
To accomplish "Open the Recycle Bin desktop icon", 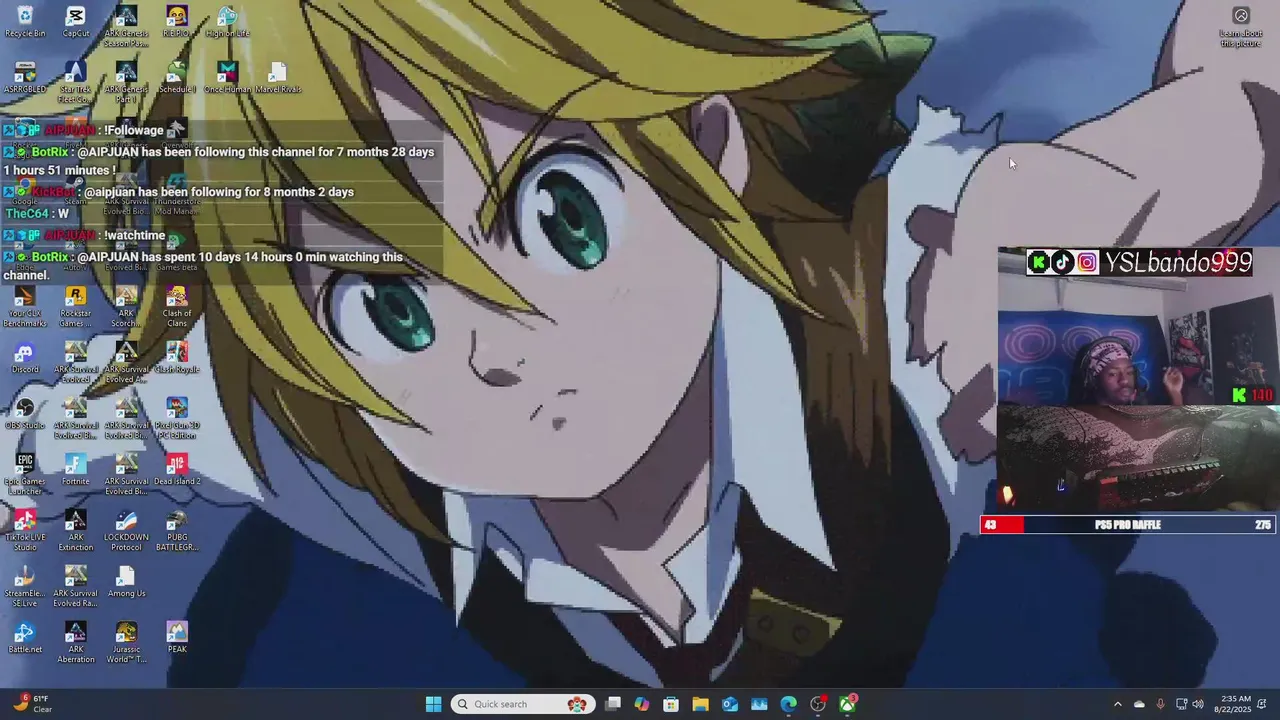I will pyautogui.click(x=25, y=21).
